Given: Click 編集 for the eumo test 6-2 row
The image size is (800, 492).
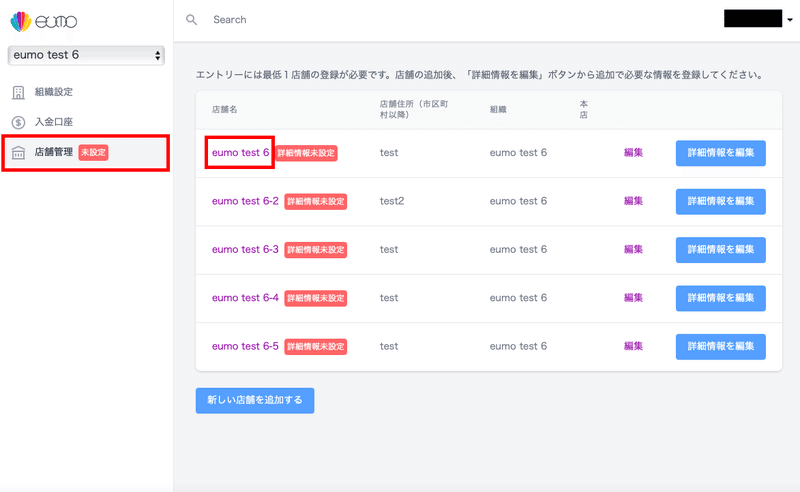Looking at the screenshot, I should (633, 201).
